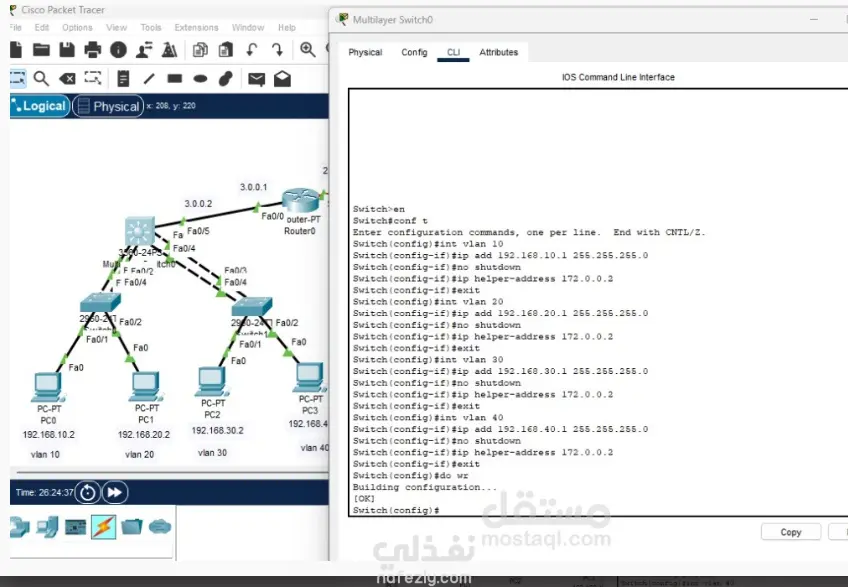Image resolution: width=848 pixels, height=587 pixels.
Task: Save the project with the floppy icon
Action: click(67, 50)
